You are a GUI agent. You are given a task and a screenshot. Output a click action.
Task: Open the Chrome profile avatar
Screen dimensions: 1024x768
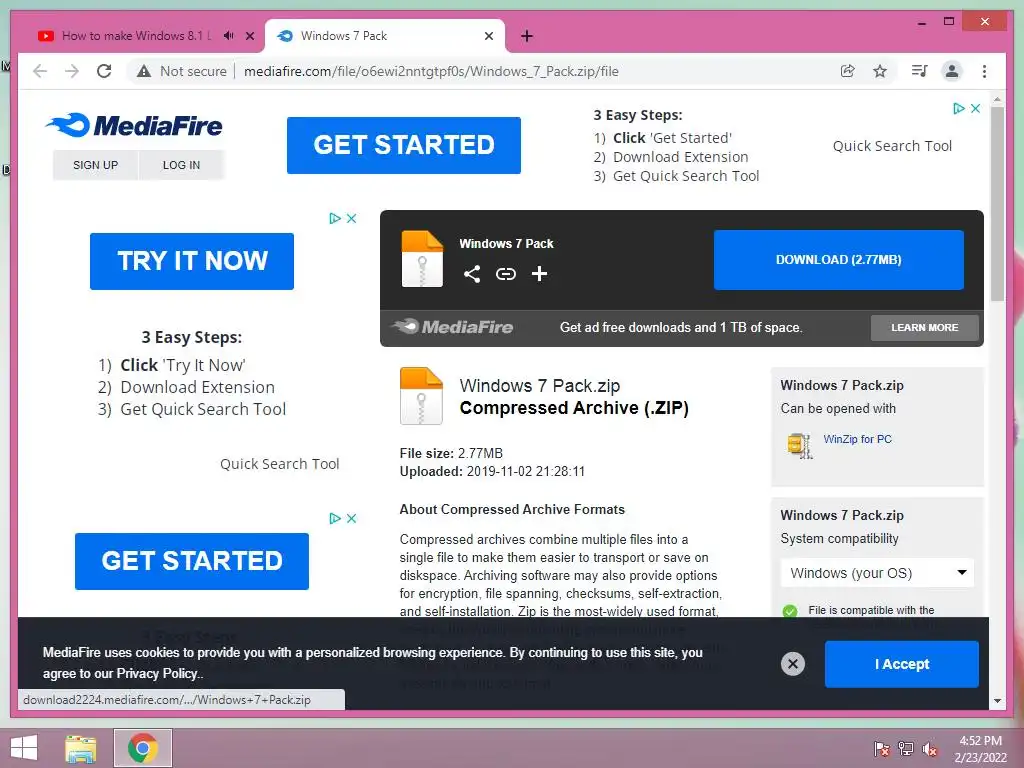(x=952, y=71)
